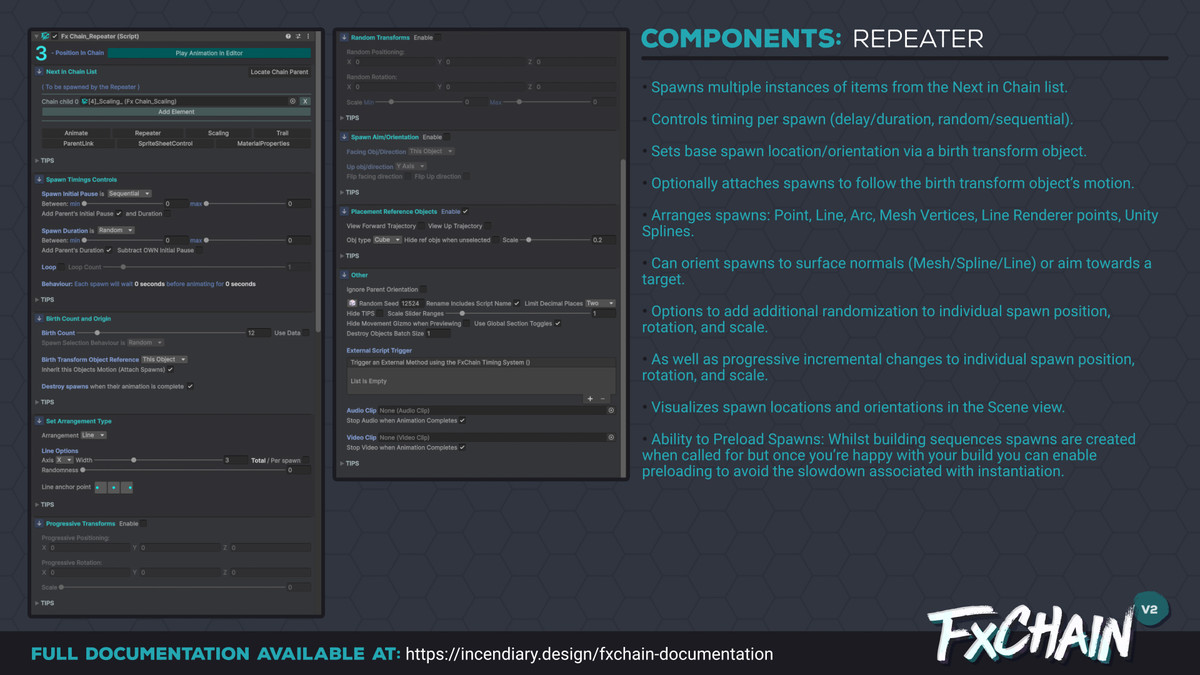
Task: Click the Animate chain type button
Action: point(76,133)
